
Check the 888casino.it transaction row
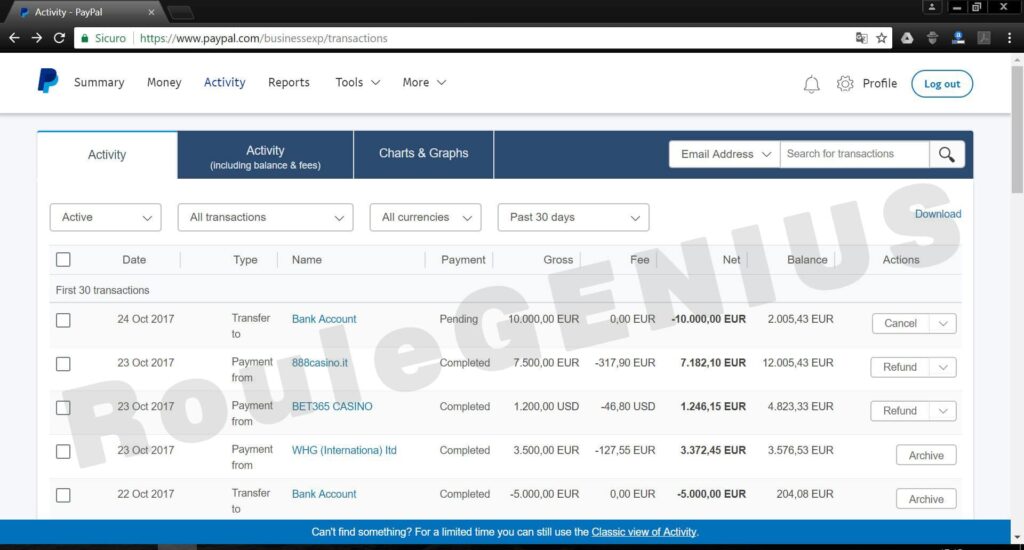[63, 364]
